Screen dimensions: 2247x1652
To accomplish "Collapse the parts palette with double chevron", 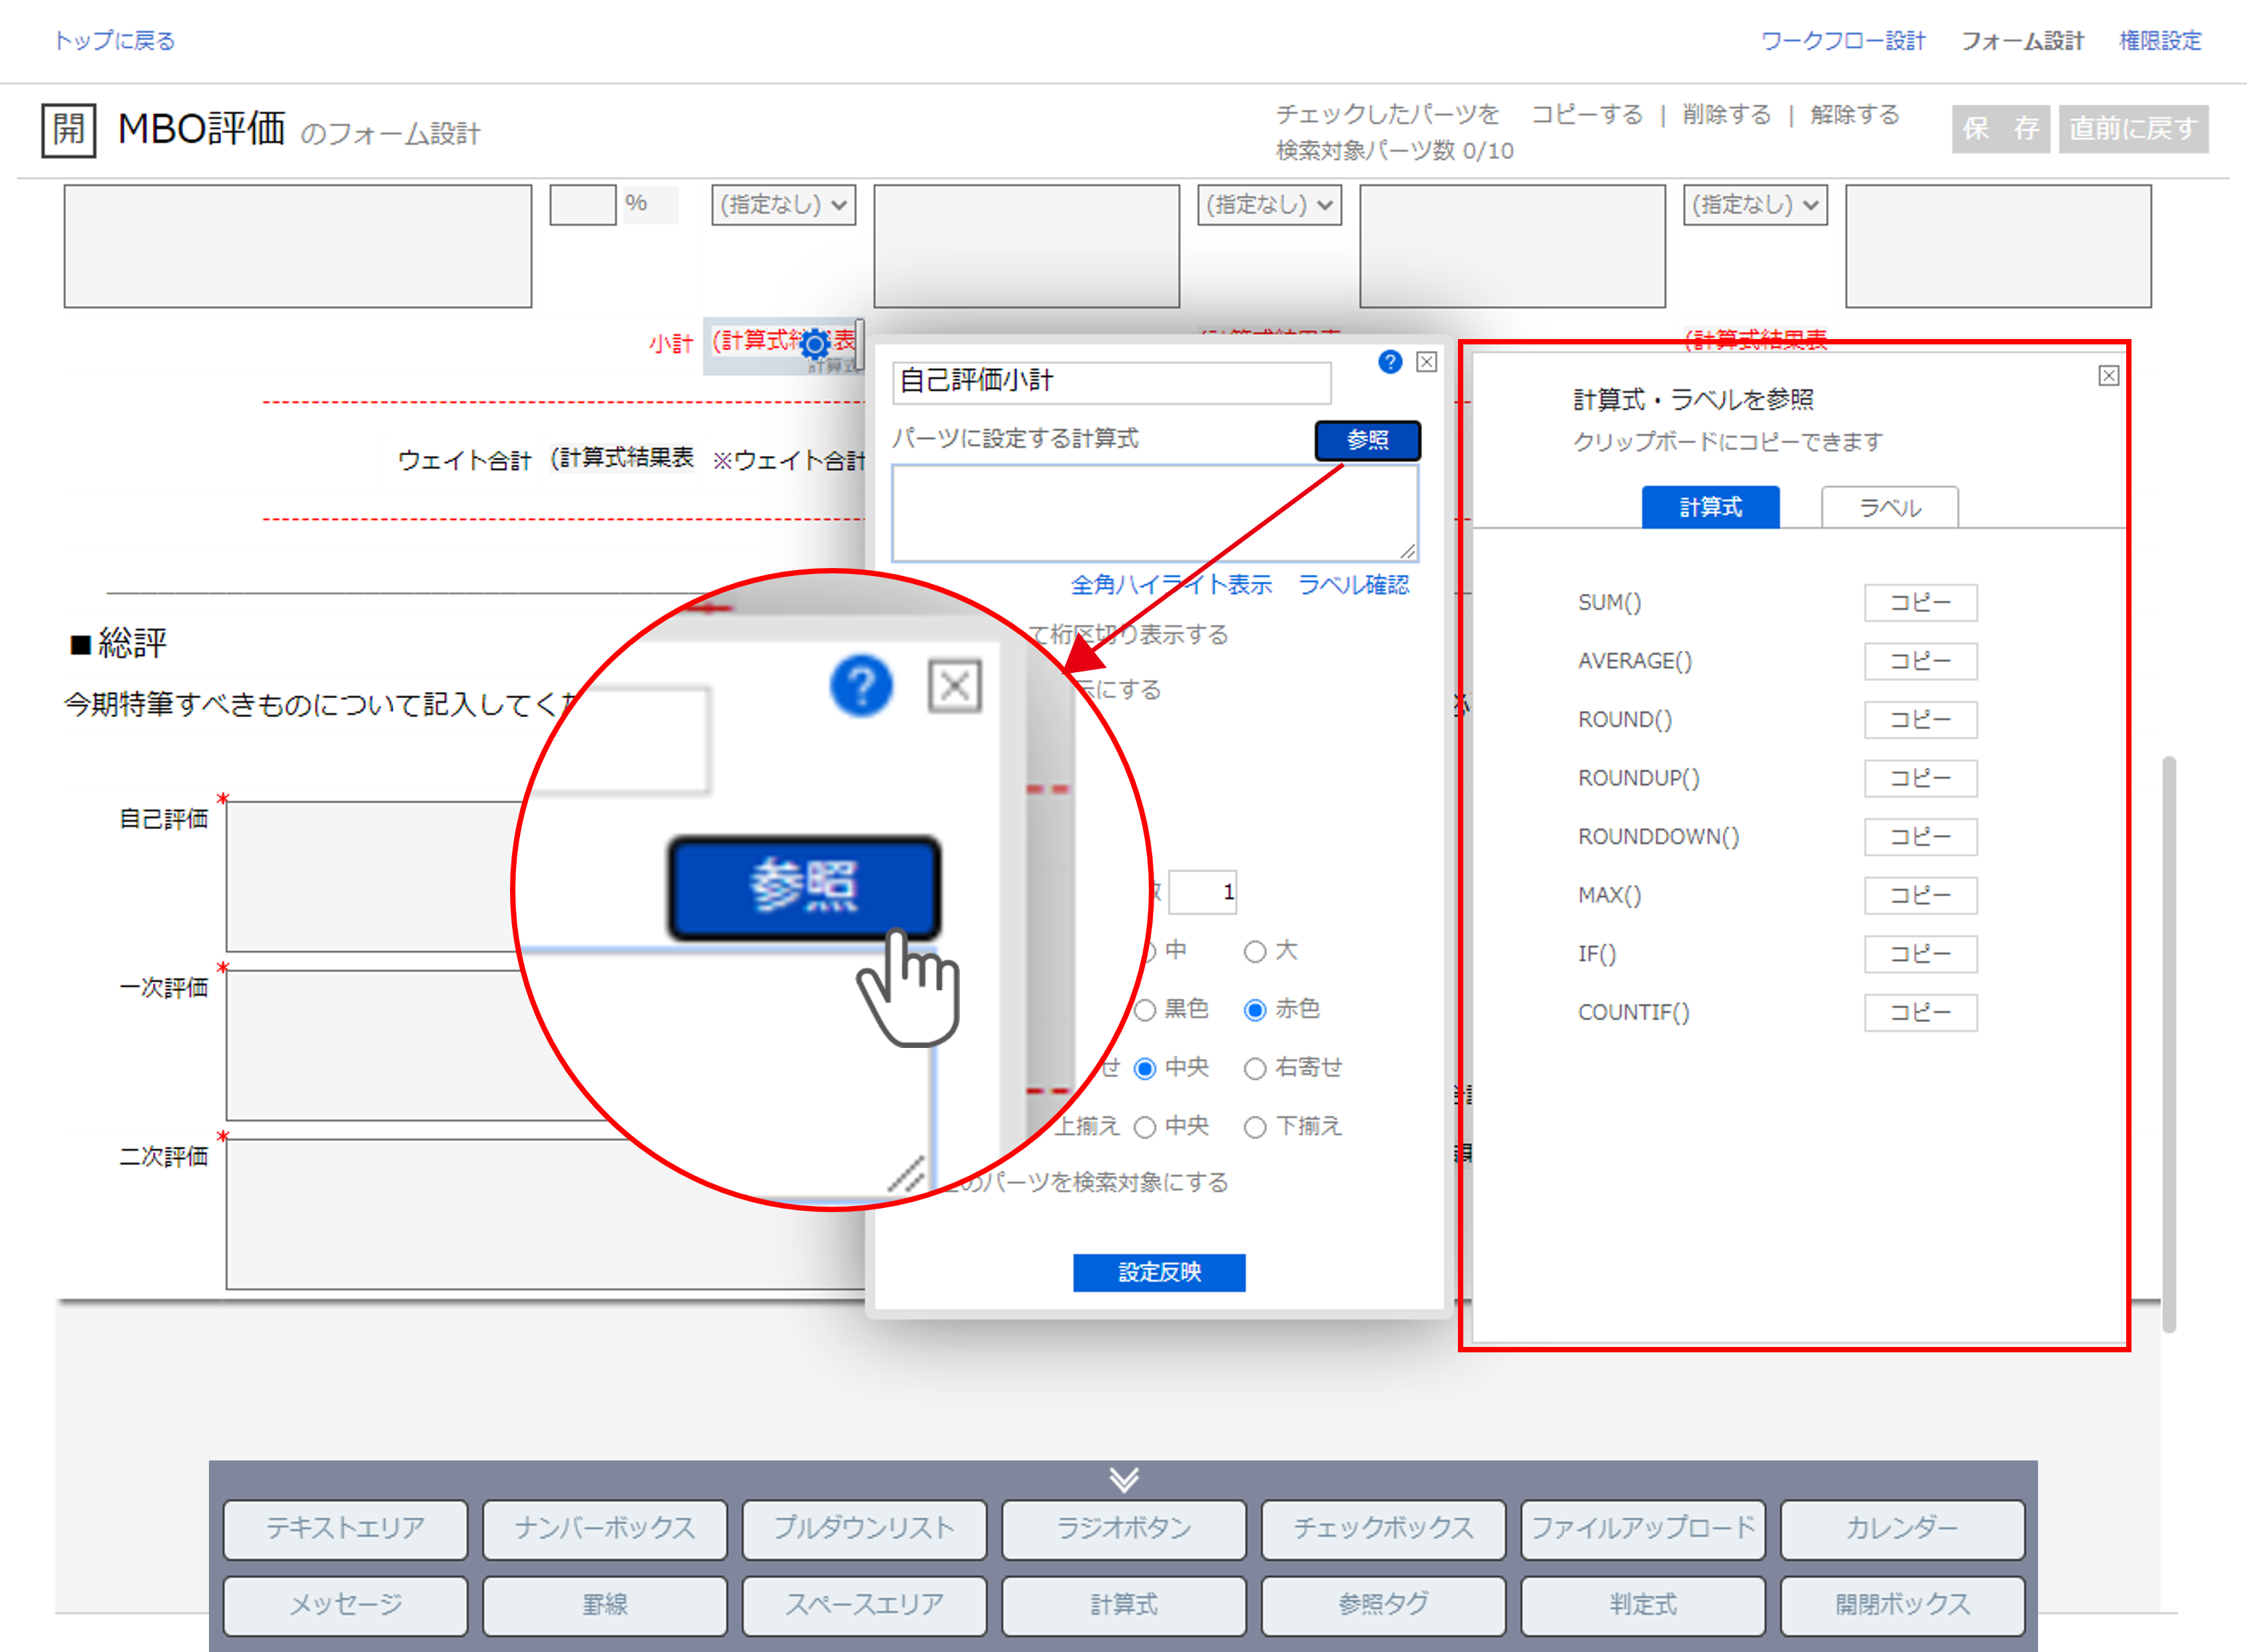I will tap(1124, 1479).
